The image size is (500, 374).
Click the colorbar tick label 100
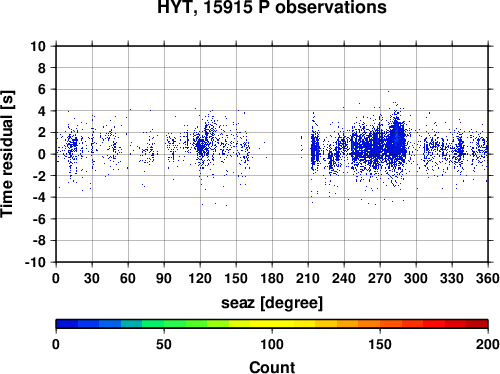pyautogui.click(x=272, y=344)
